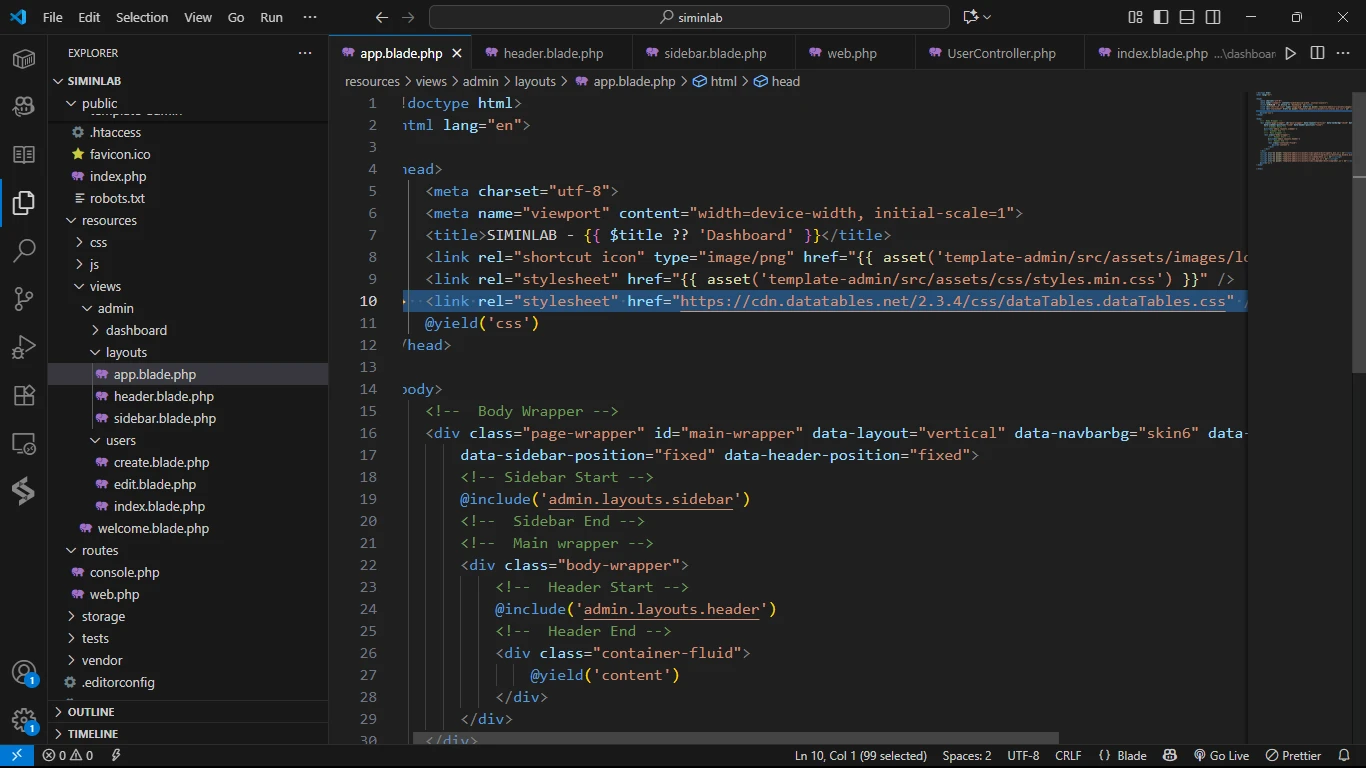1366x768 pixels.
Task: Open the Extensions view
Action: (24, 395)
